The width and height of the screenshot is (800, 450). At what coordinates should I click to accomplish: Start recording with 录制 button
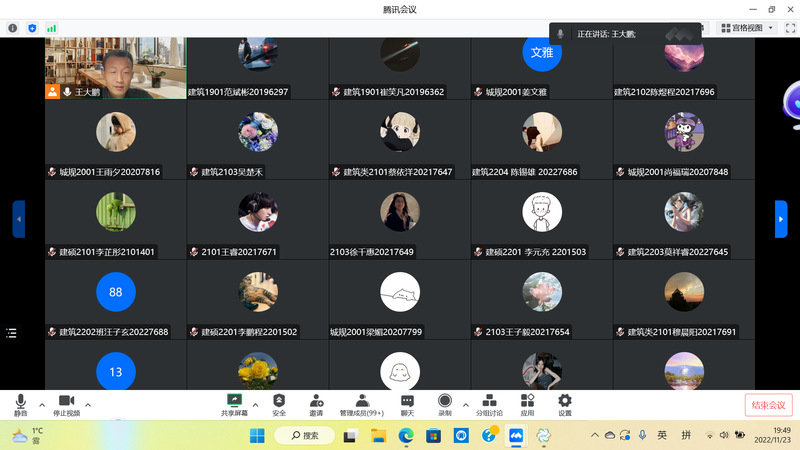pos(445,404)
